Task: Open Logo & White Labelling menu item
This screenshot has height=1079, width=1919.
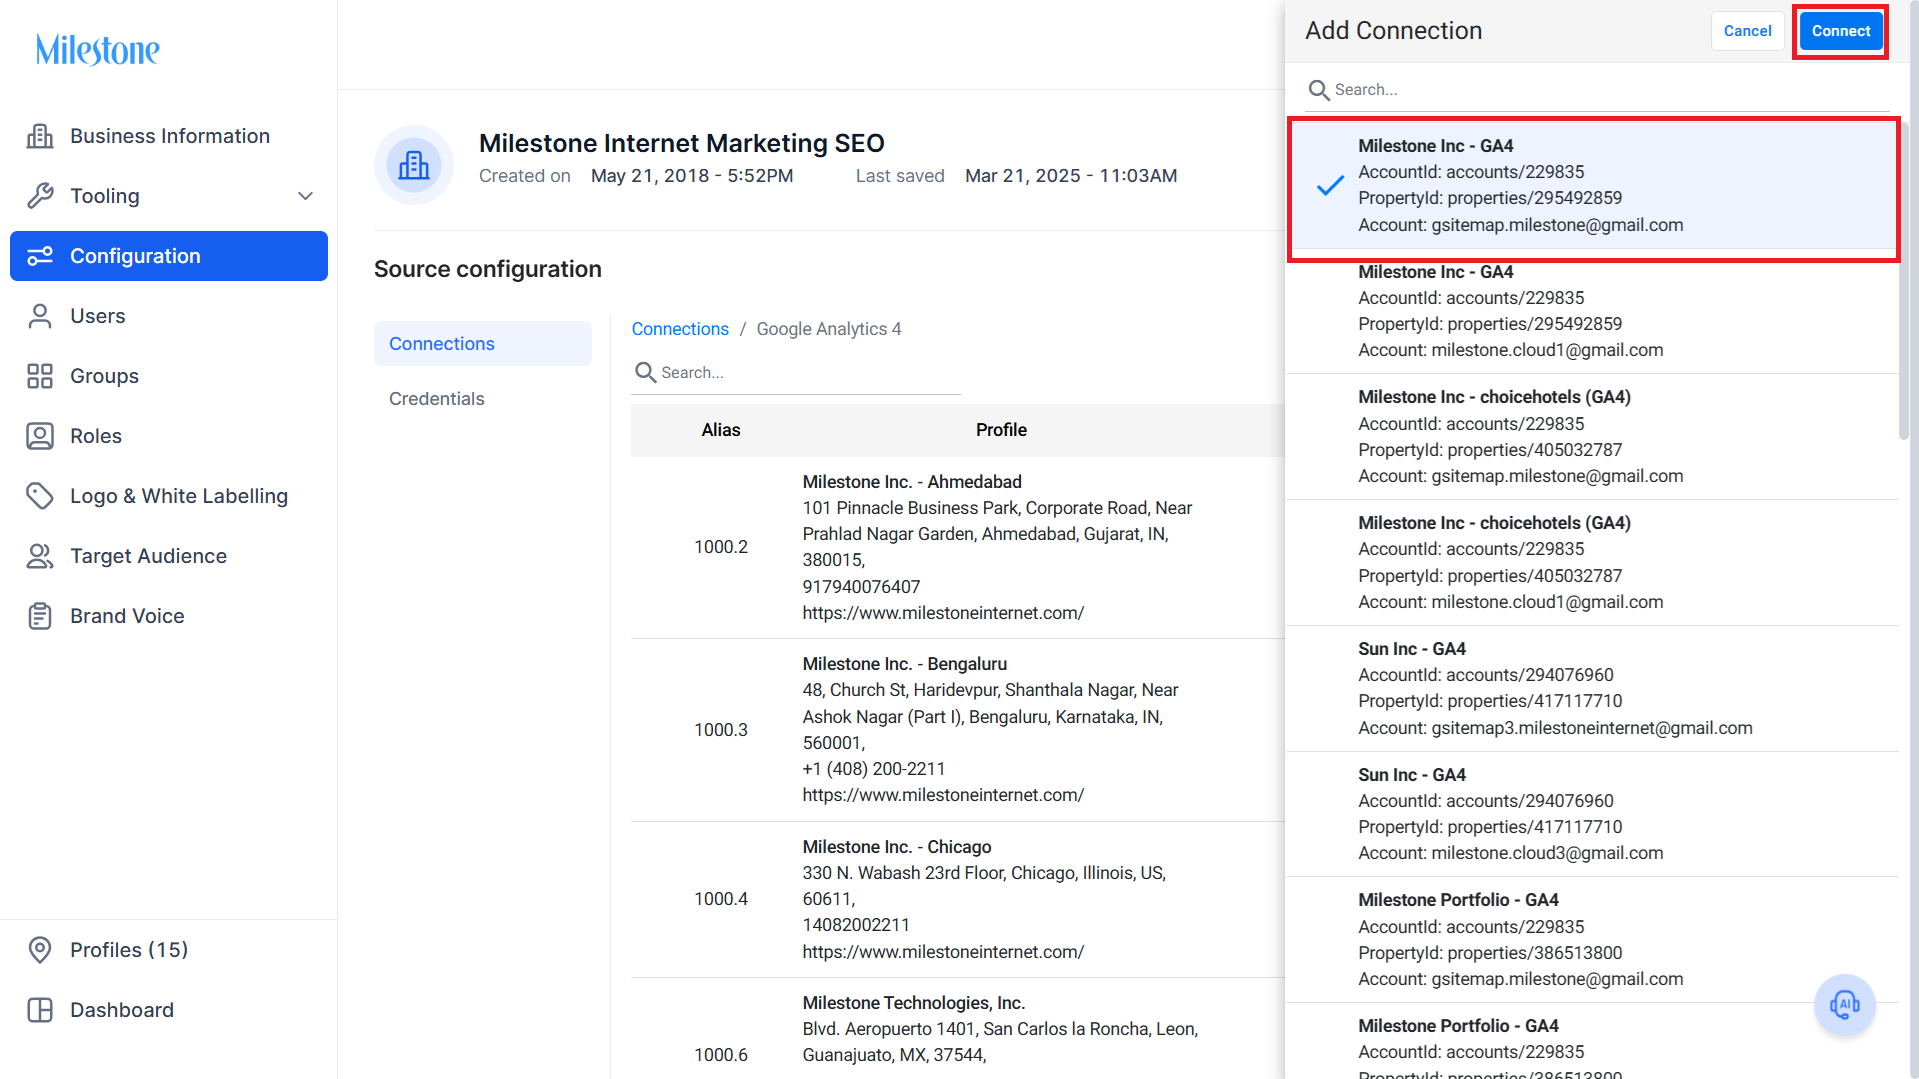Action: tap(169, 496)
